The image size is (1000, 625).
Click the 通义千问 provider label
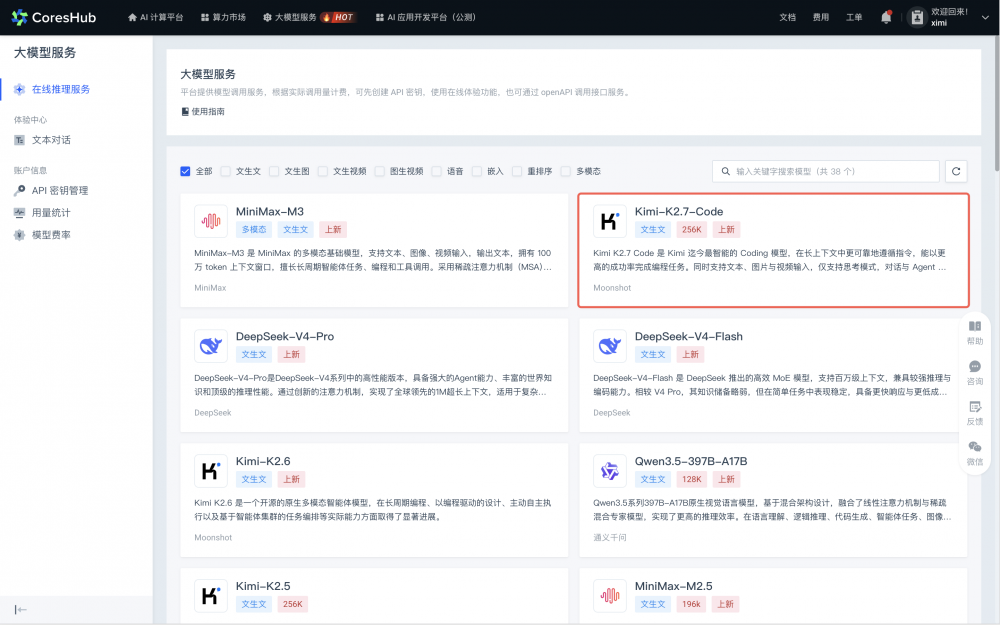coord(610,538)
